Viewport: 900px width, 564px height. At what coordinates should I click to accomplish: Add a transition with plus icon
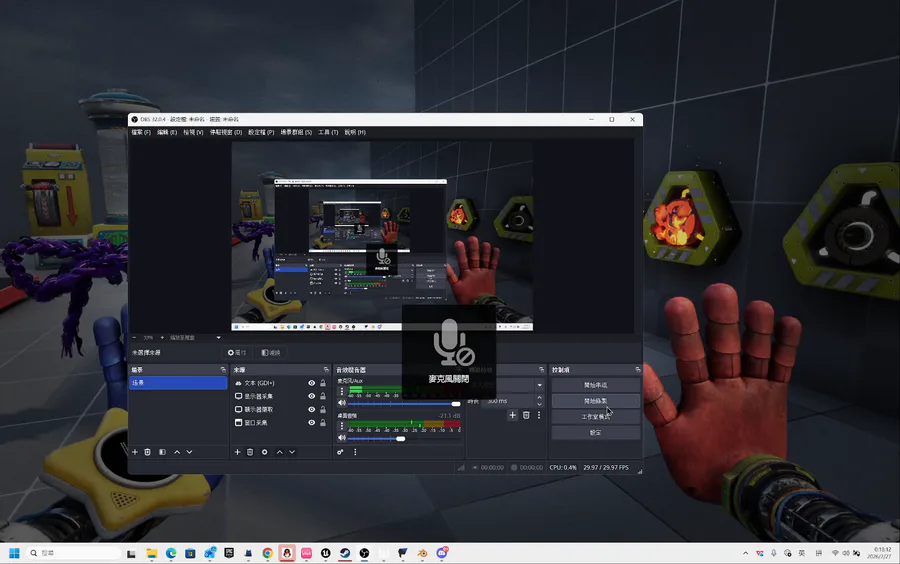[x=513, y=415]
